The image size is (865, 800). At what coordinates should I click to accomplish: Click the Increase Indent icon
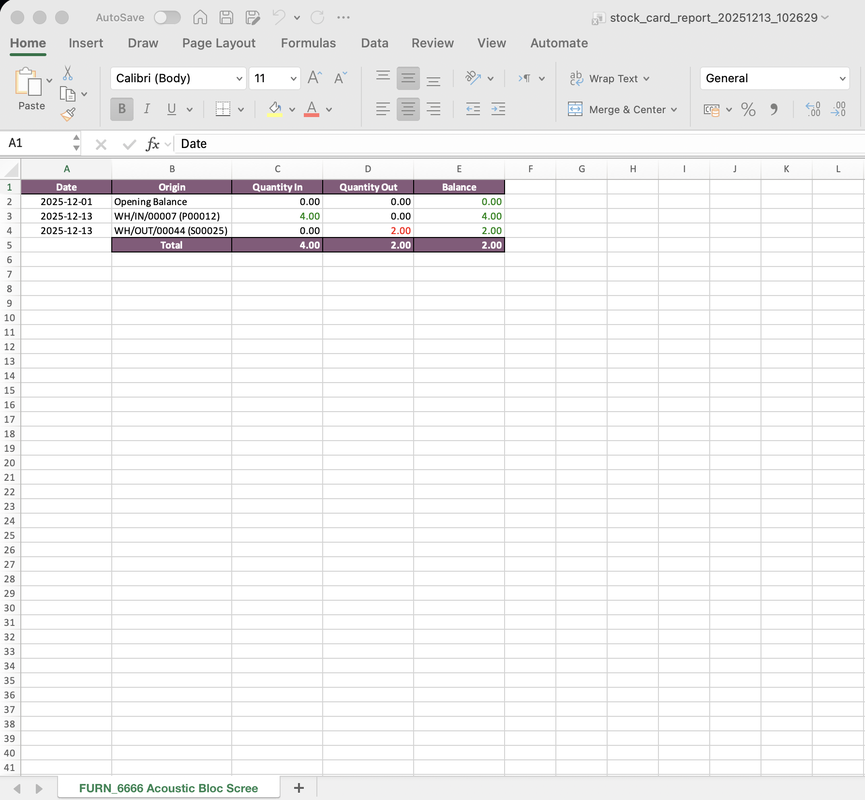click(x=497, y=110)
